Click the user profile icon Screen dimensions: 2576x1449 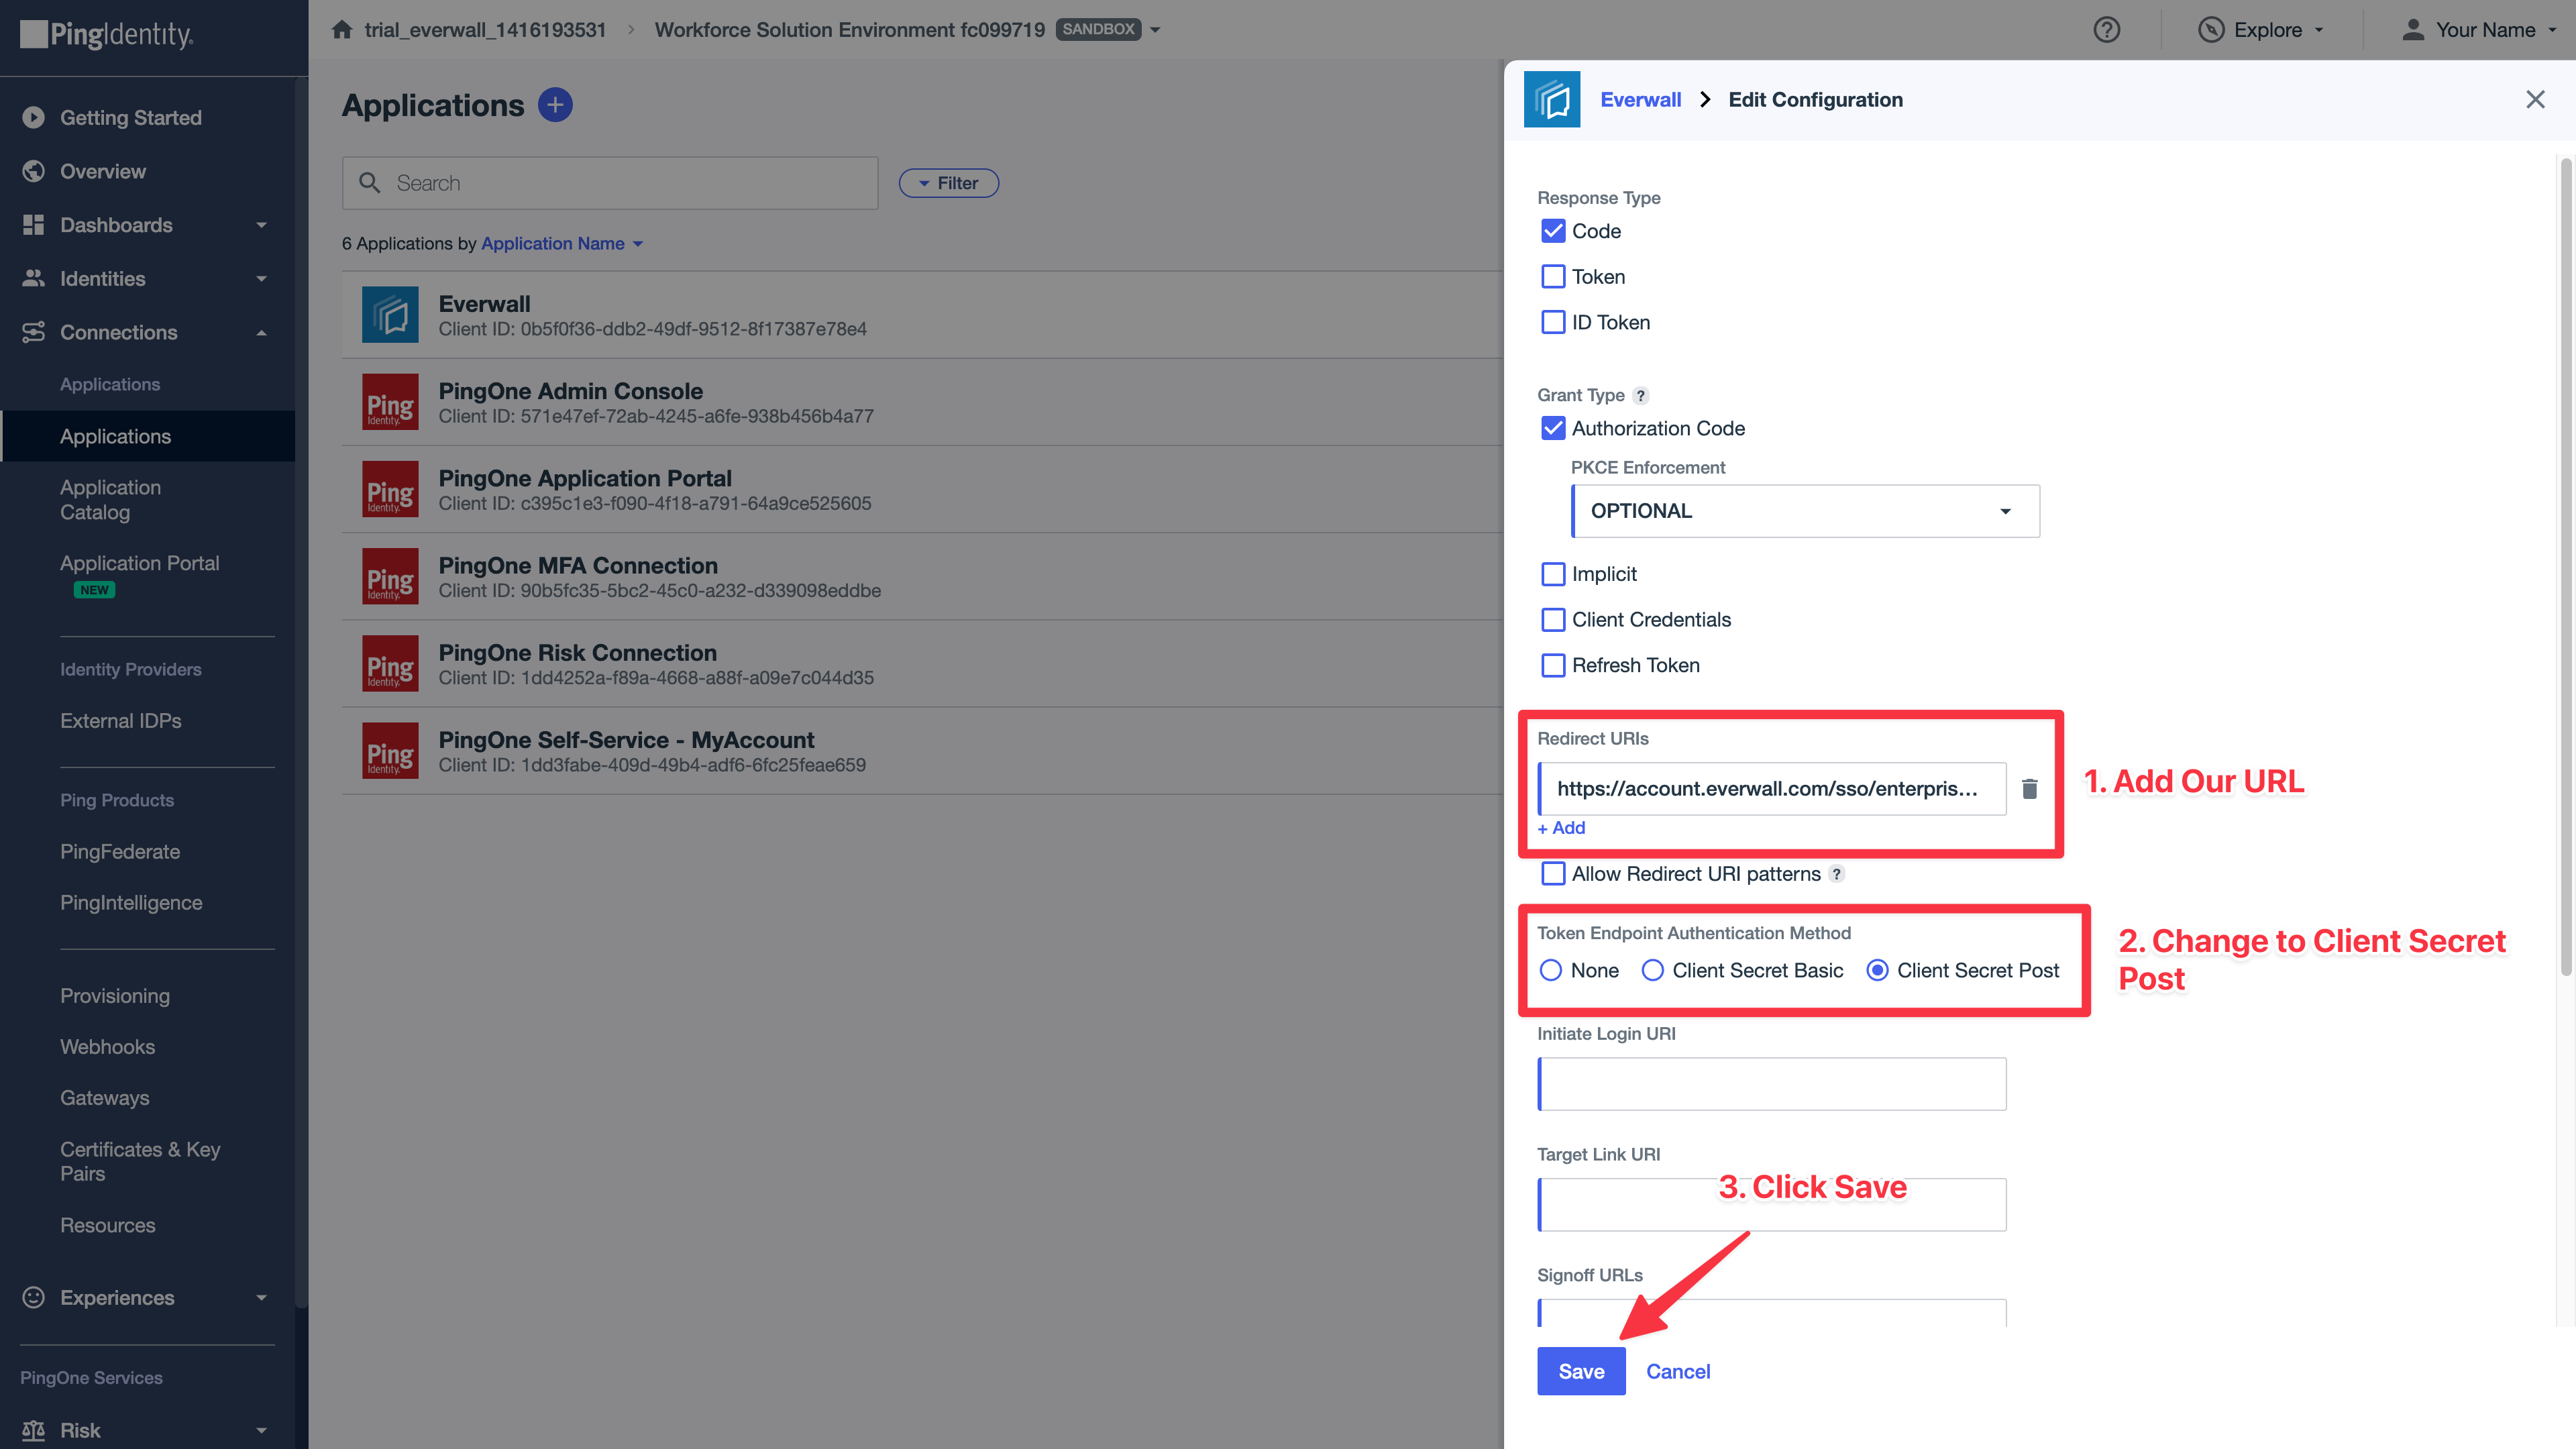click(x=2413, y=30)
